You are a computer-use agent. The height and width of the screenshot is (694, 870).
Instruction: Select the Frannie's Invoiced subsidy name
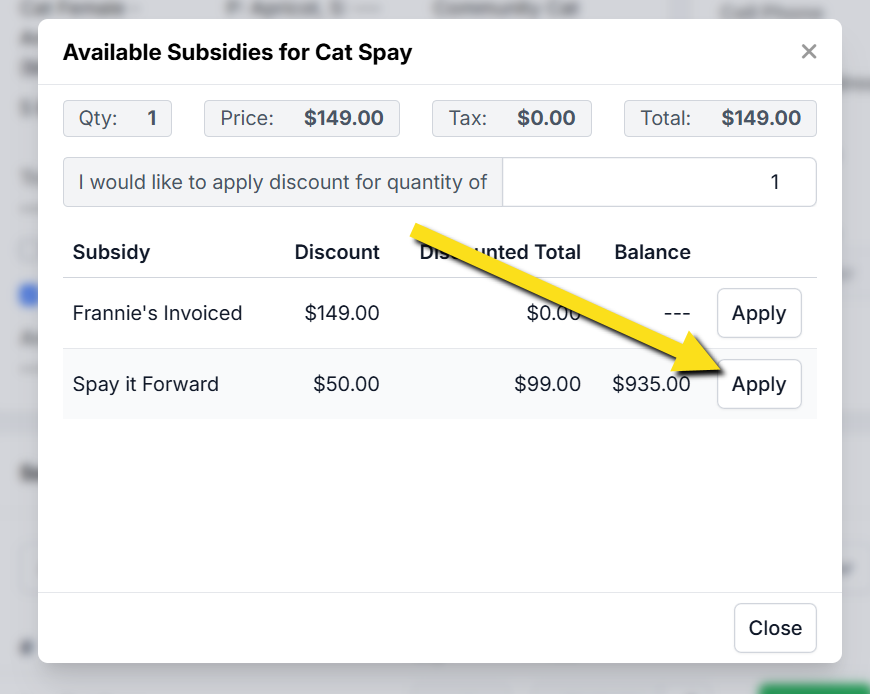[x=157, y=313]
